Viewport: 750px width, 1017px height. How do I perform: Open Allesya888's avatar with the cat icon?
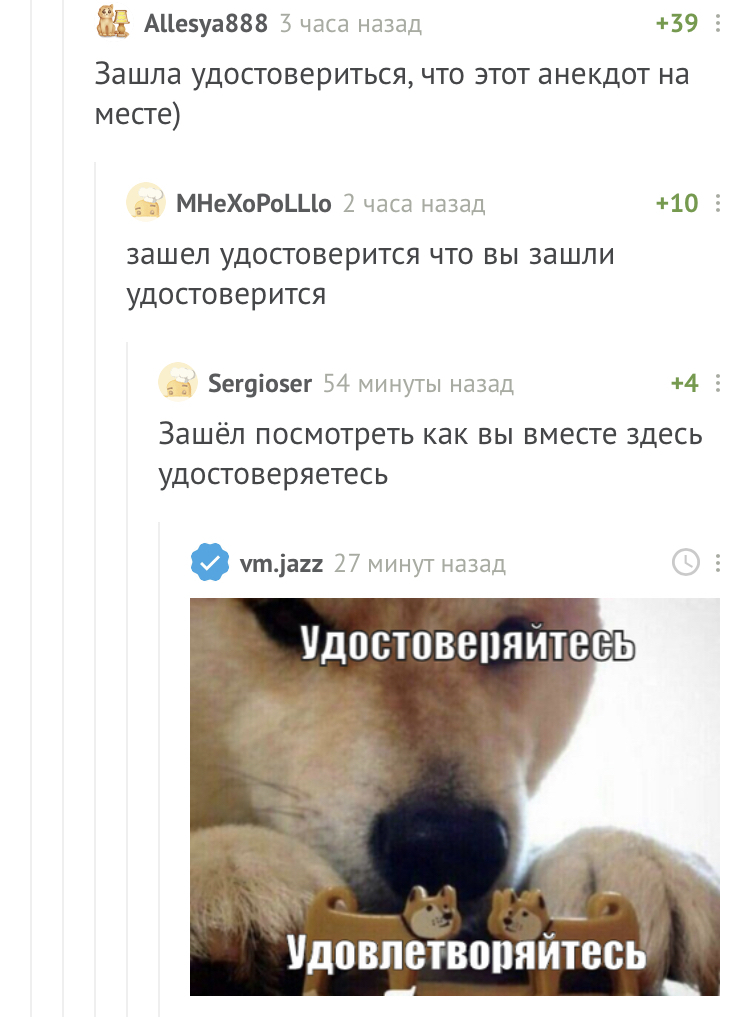pyautogui.click(x=114, y=21)
